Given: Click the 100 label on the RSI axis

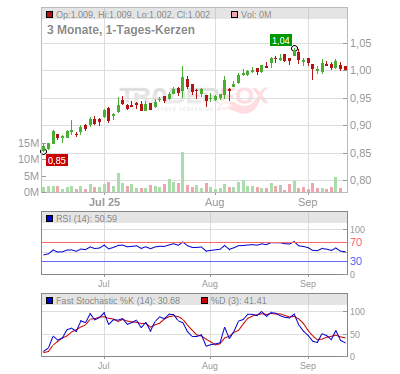Looking at the screenshot, I should (357, 229).
